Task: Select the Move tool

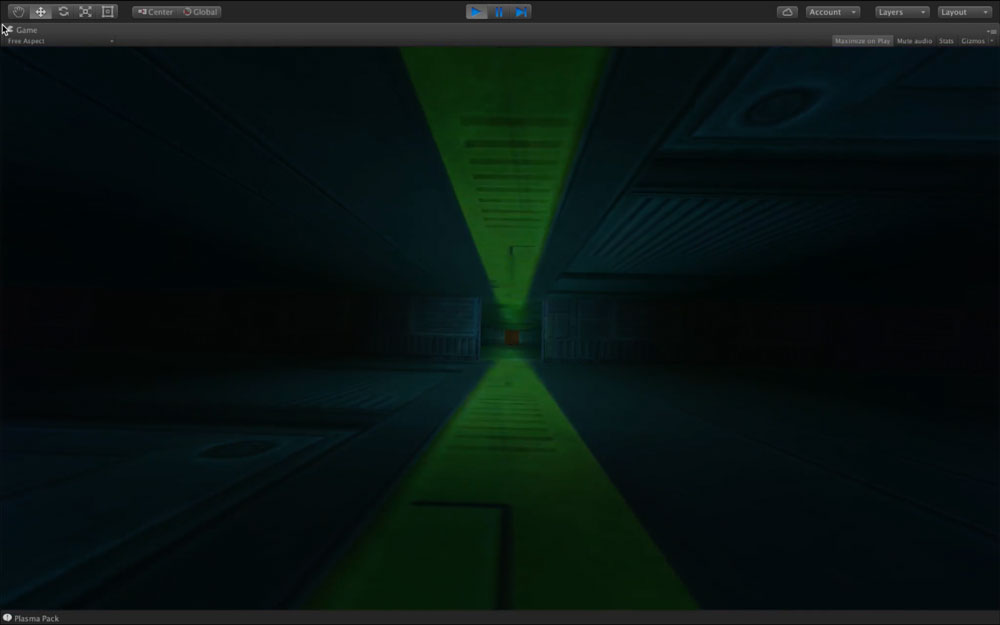Action: tap(40, 12)
